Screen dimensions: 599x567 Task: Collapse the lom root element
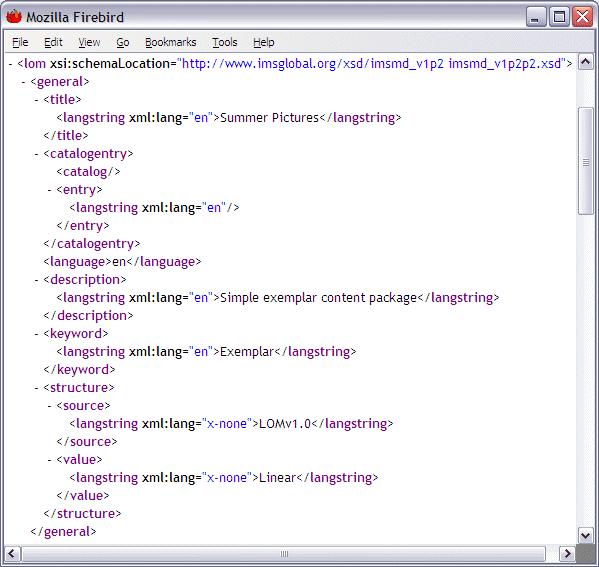click(x=10, y=64)
